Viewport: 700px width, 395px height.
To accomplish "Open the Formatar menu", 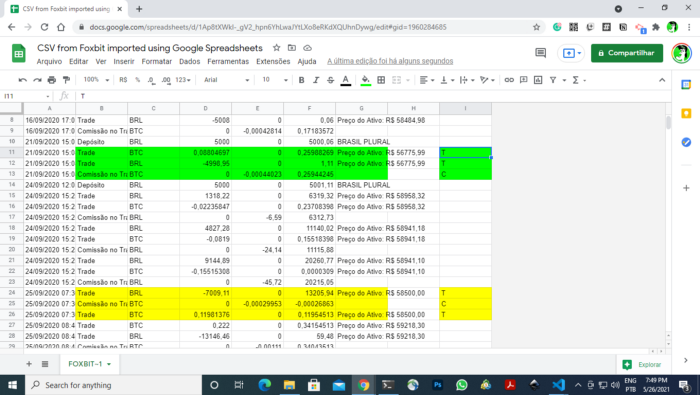I will coord(157,62).
